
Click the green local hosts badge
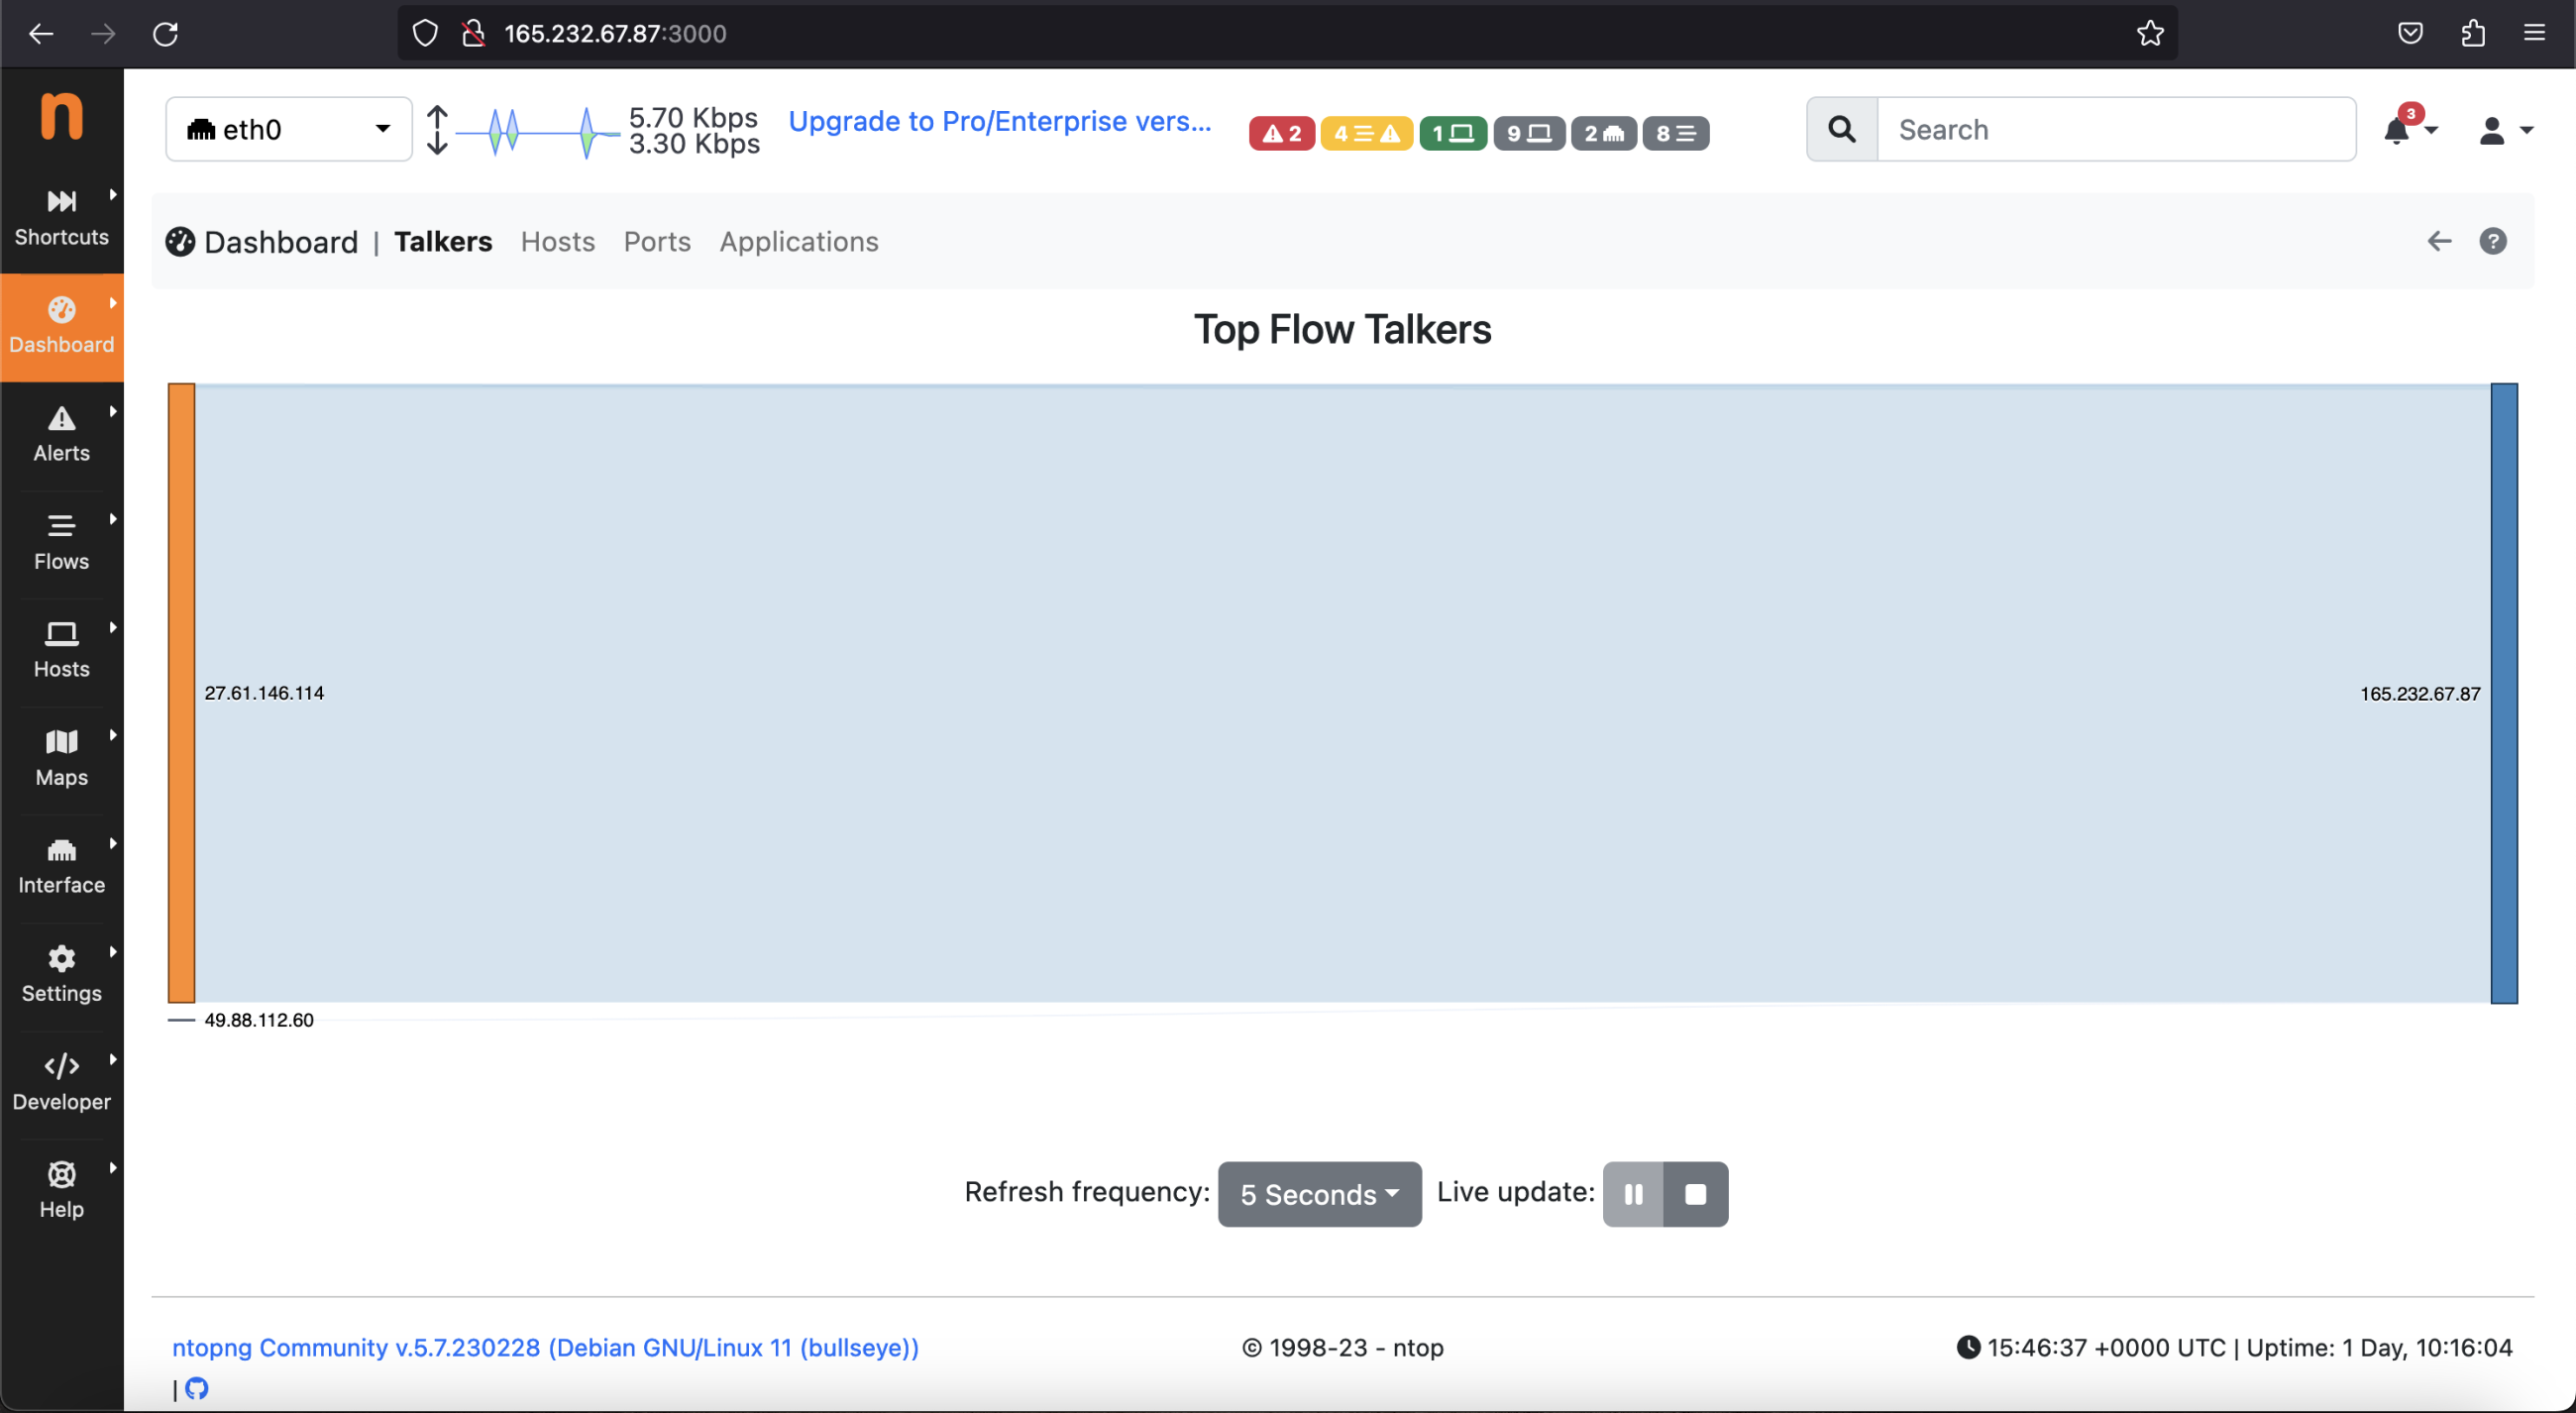click(1452, 133)
